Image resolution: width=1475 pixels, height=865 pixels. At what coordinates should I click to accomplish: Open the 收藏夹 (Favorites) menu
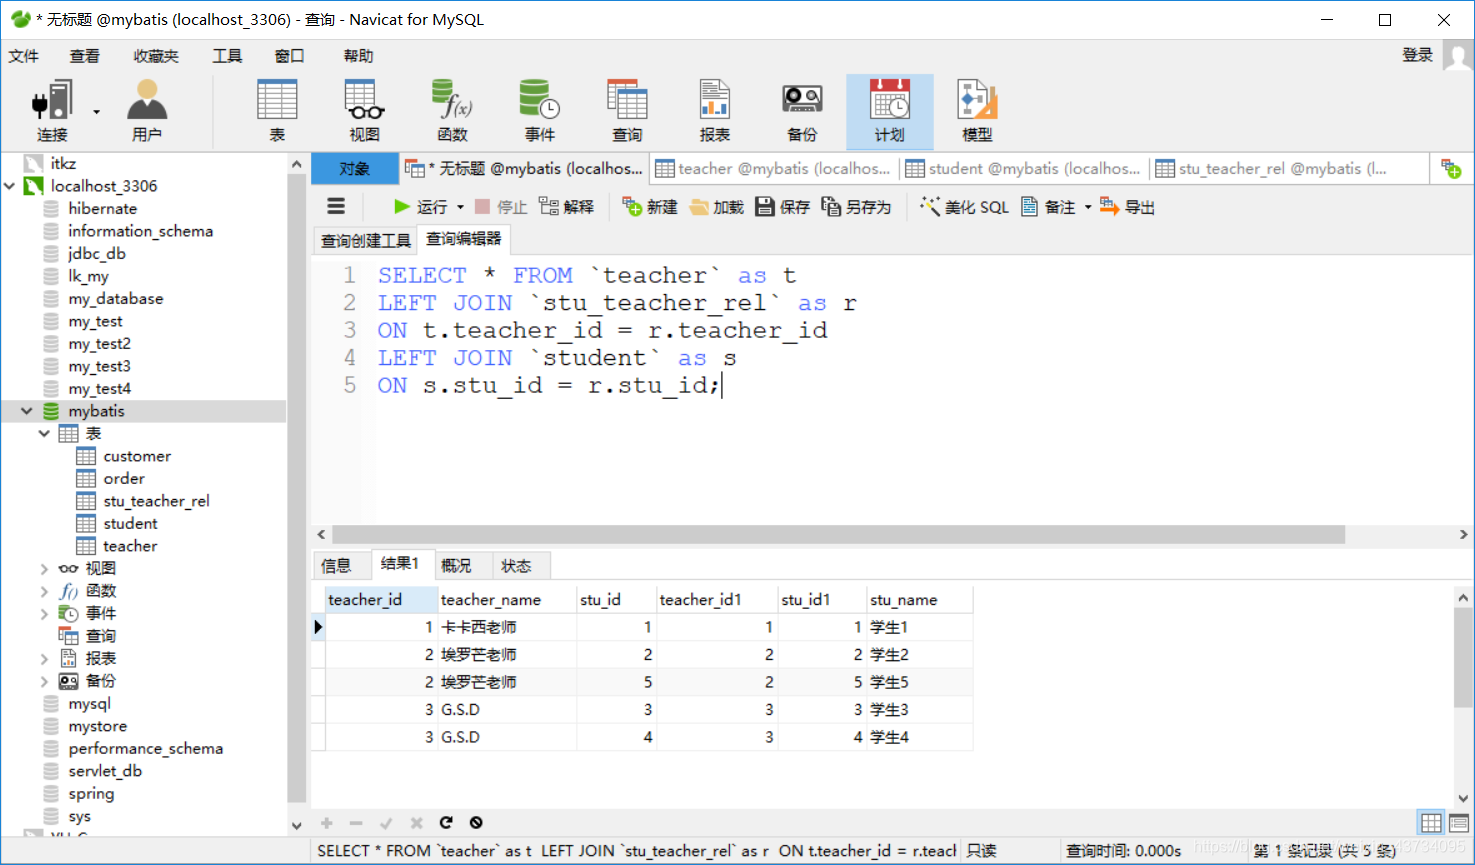(x=156, y=56)
